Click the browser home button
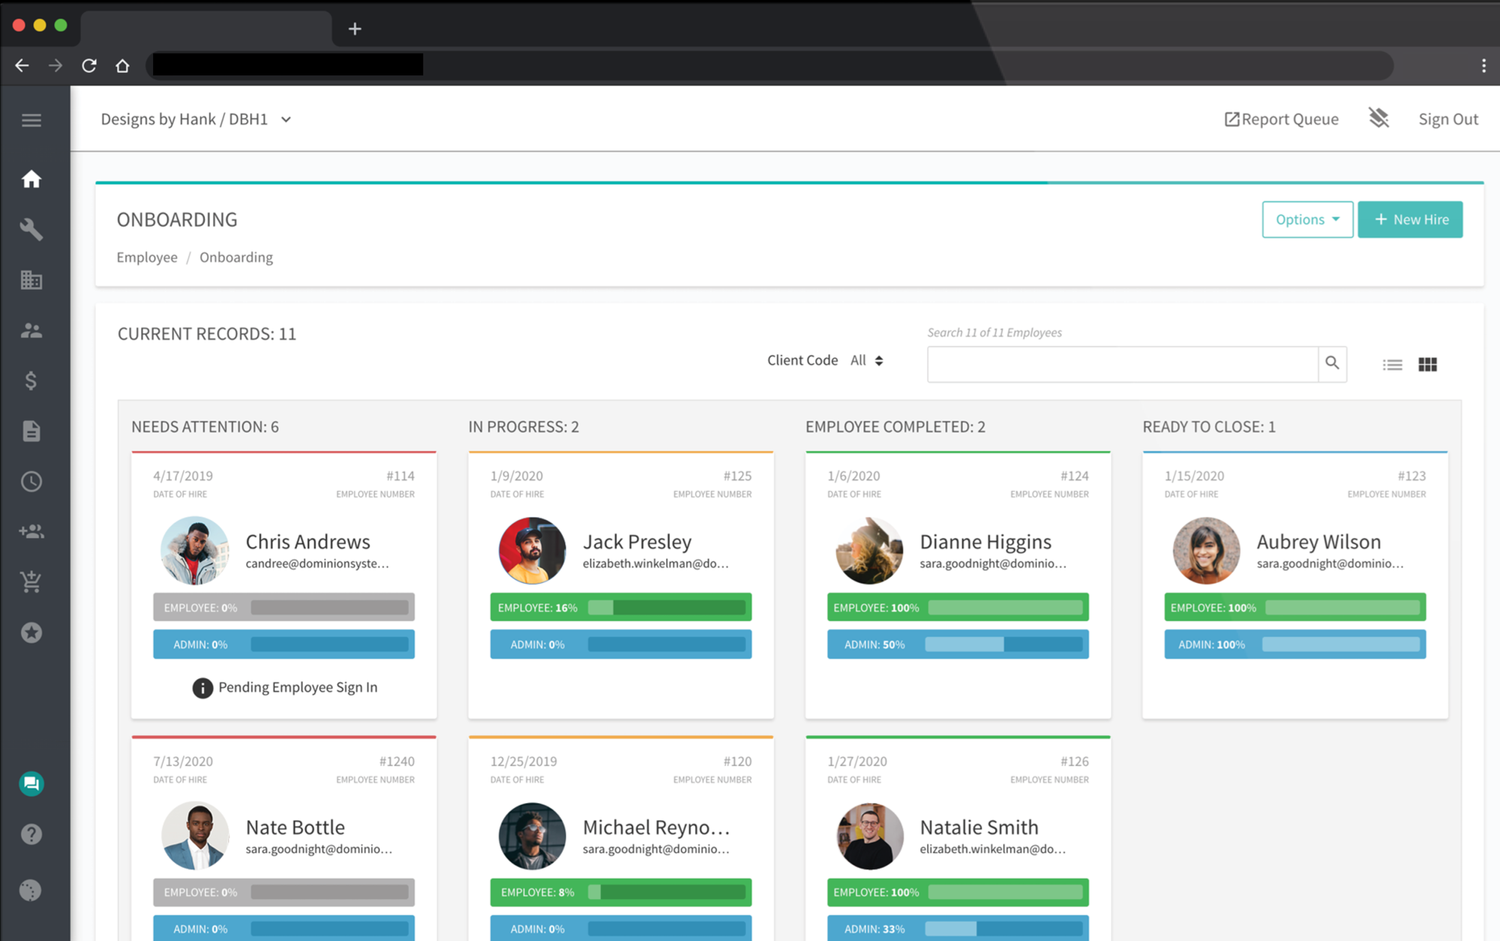Image resolution: width=1500 pixels, height=941 pixels. 123,66
